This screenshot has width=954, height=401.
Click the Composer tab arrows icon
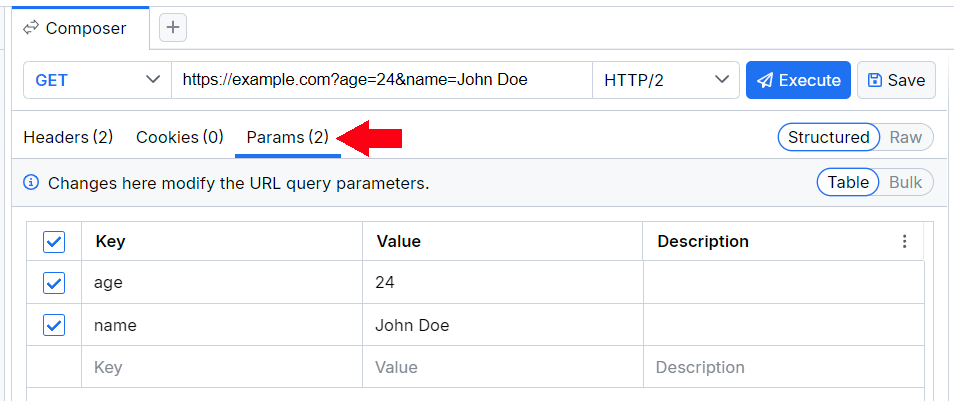tap(30, 28)
